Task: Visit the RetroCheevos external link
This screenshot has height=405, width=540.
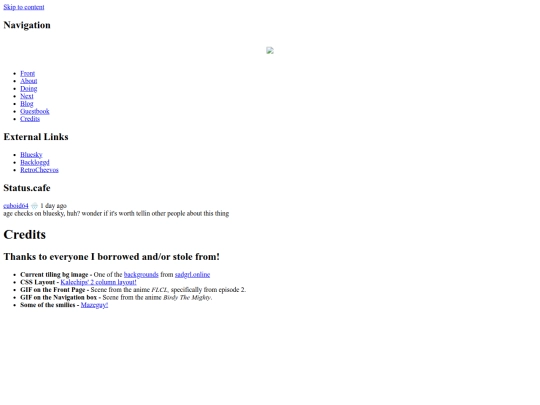Action: coord(39,170)
